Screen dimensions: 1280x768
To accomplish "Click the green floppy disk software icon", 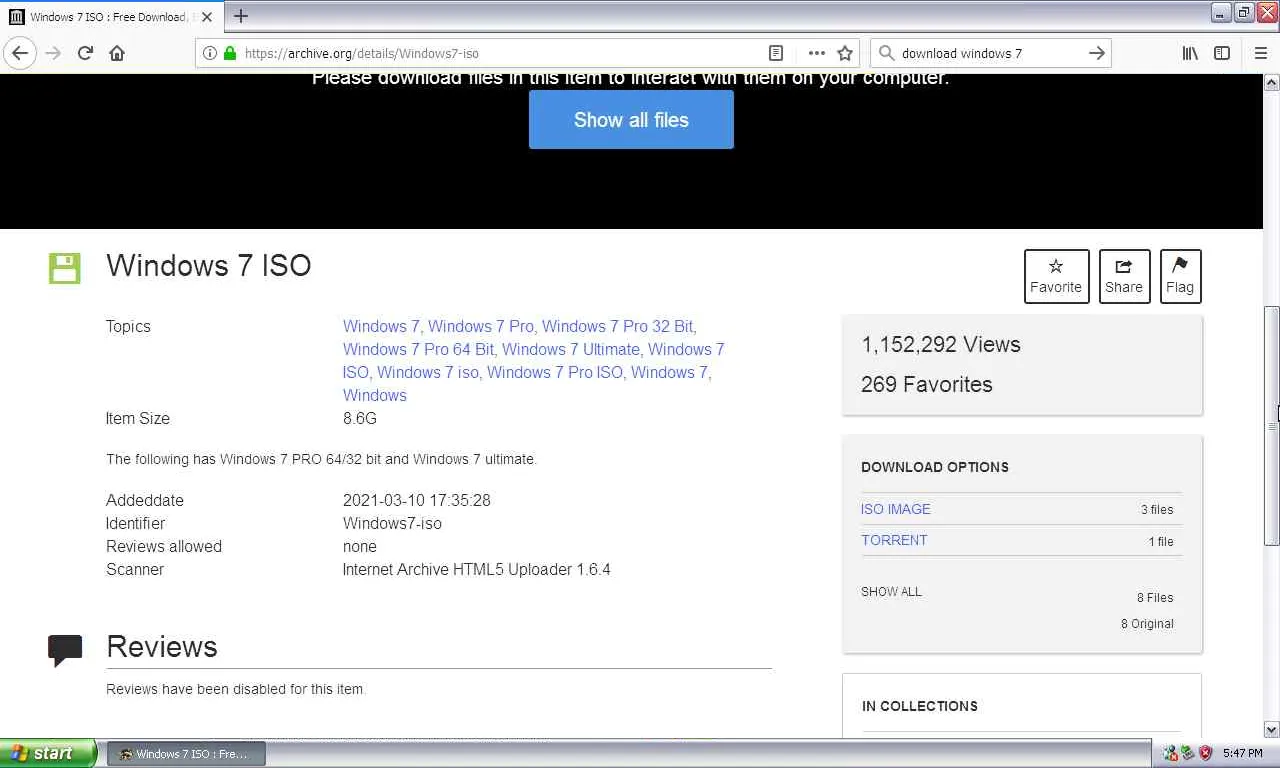I will tap(65, 268).
